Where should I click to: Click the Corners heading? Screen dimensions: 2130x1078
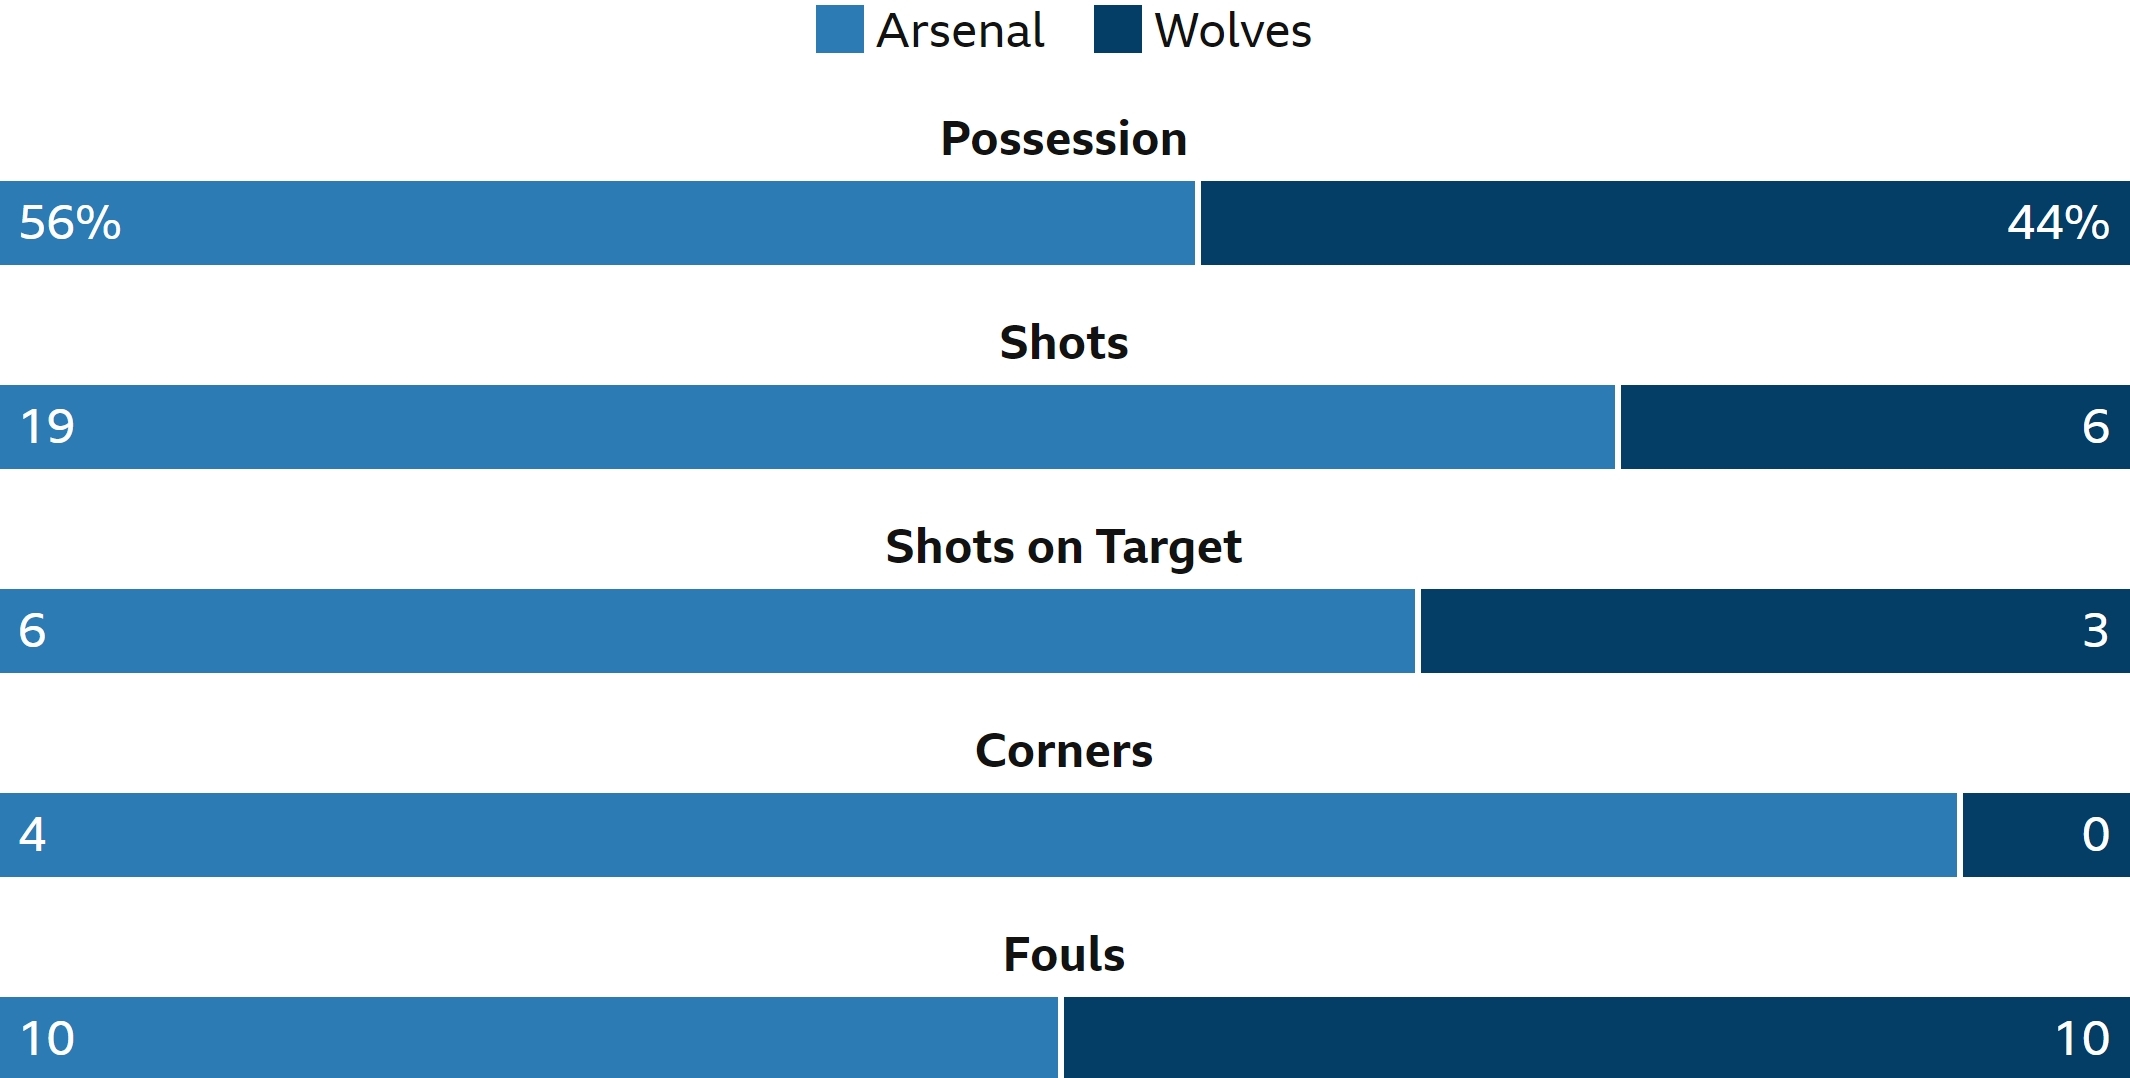coord(1064,751)
